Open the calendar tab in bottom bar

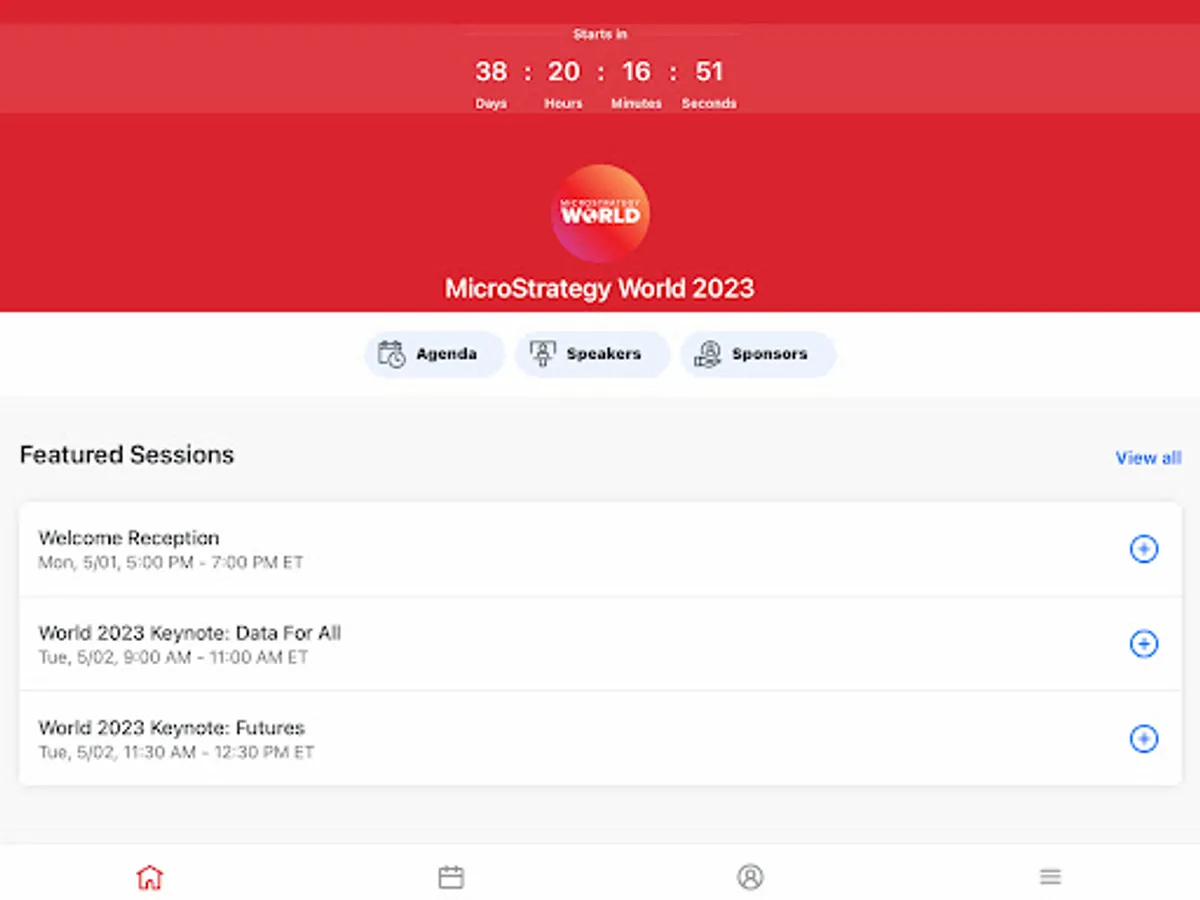451,877
